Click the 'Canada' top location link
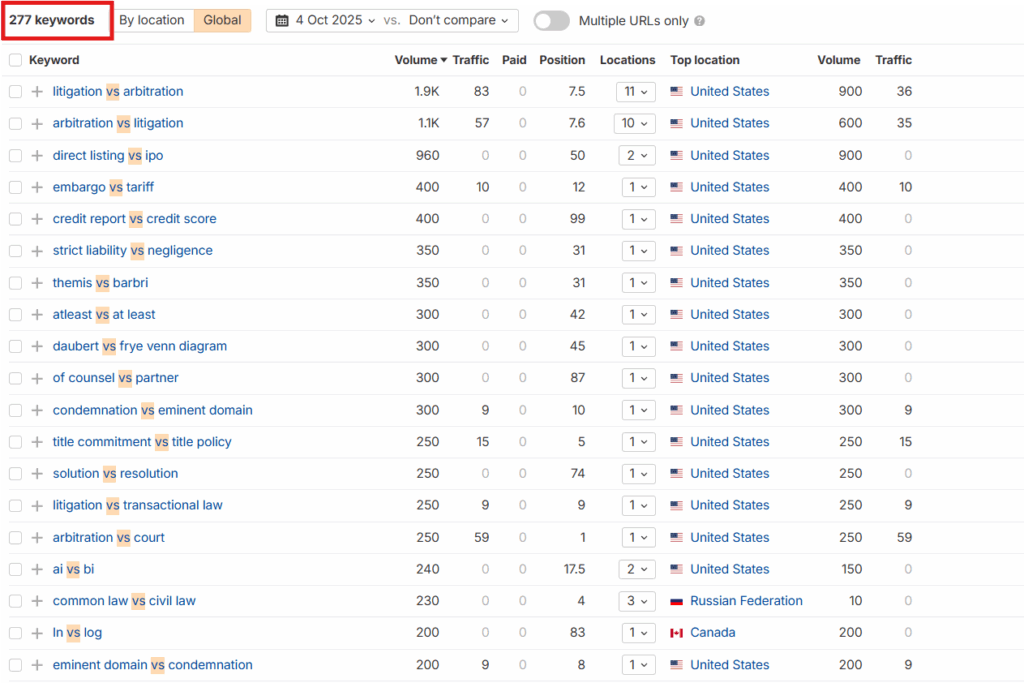The height and width of the screenshot is (683, 1024). [712, 633]
